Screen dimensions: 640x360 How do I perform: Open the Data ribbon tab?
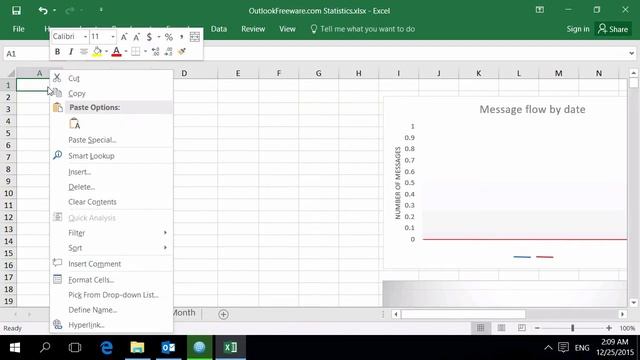pos(219,29)
